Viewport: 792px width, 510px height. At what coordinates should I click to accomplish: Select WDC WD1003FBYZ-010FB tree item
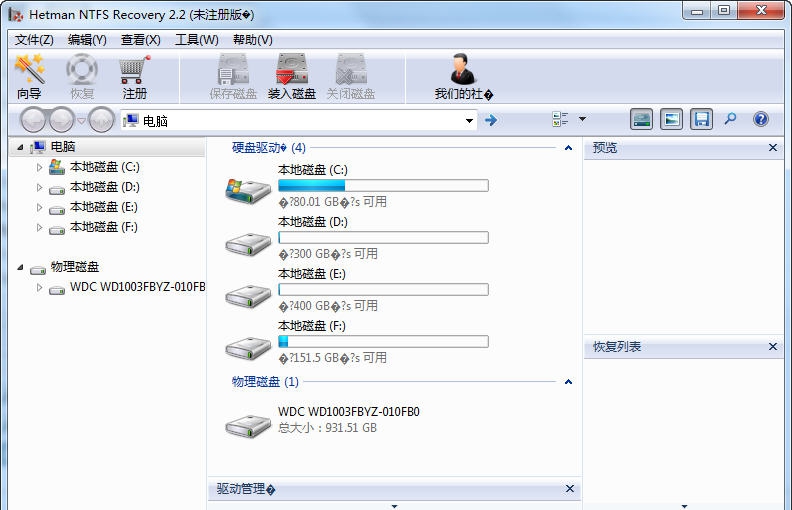(x=137, y=287)
